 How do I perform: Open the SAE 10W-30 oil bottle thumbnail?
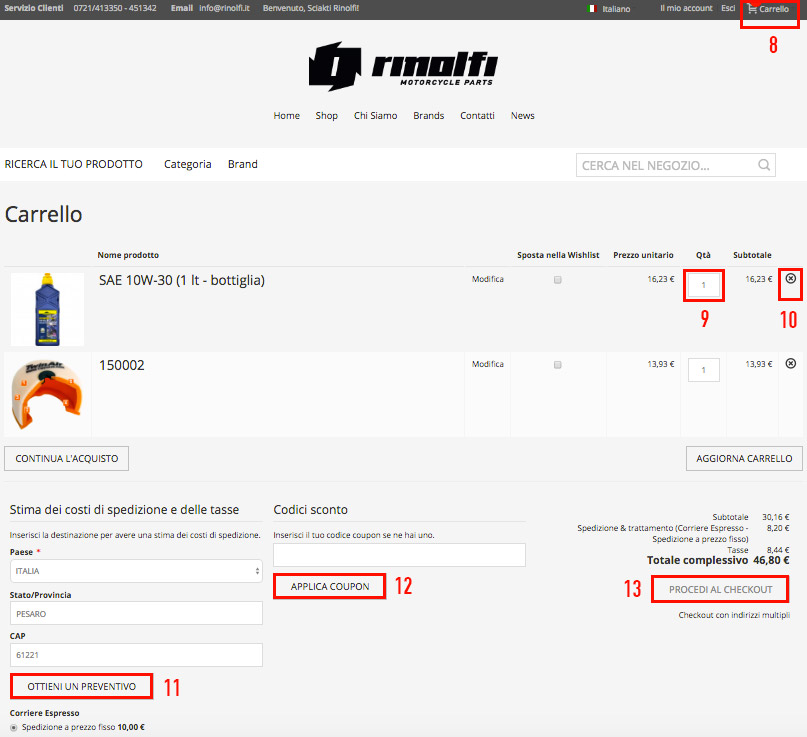pyautogui.click(x=47, y=309)
